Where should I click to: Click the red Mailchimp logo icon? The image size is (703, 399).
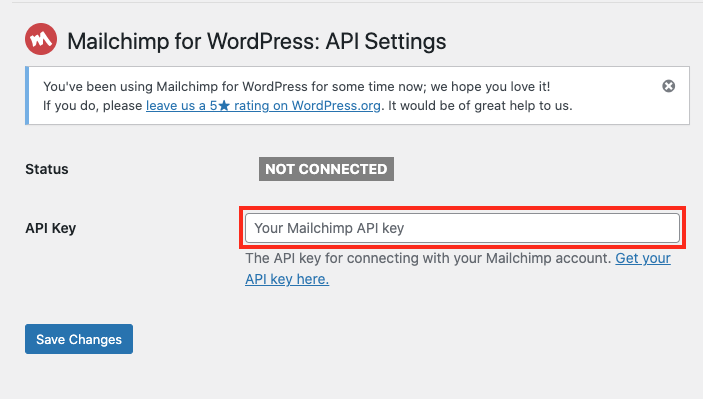point(41,39)
